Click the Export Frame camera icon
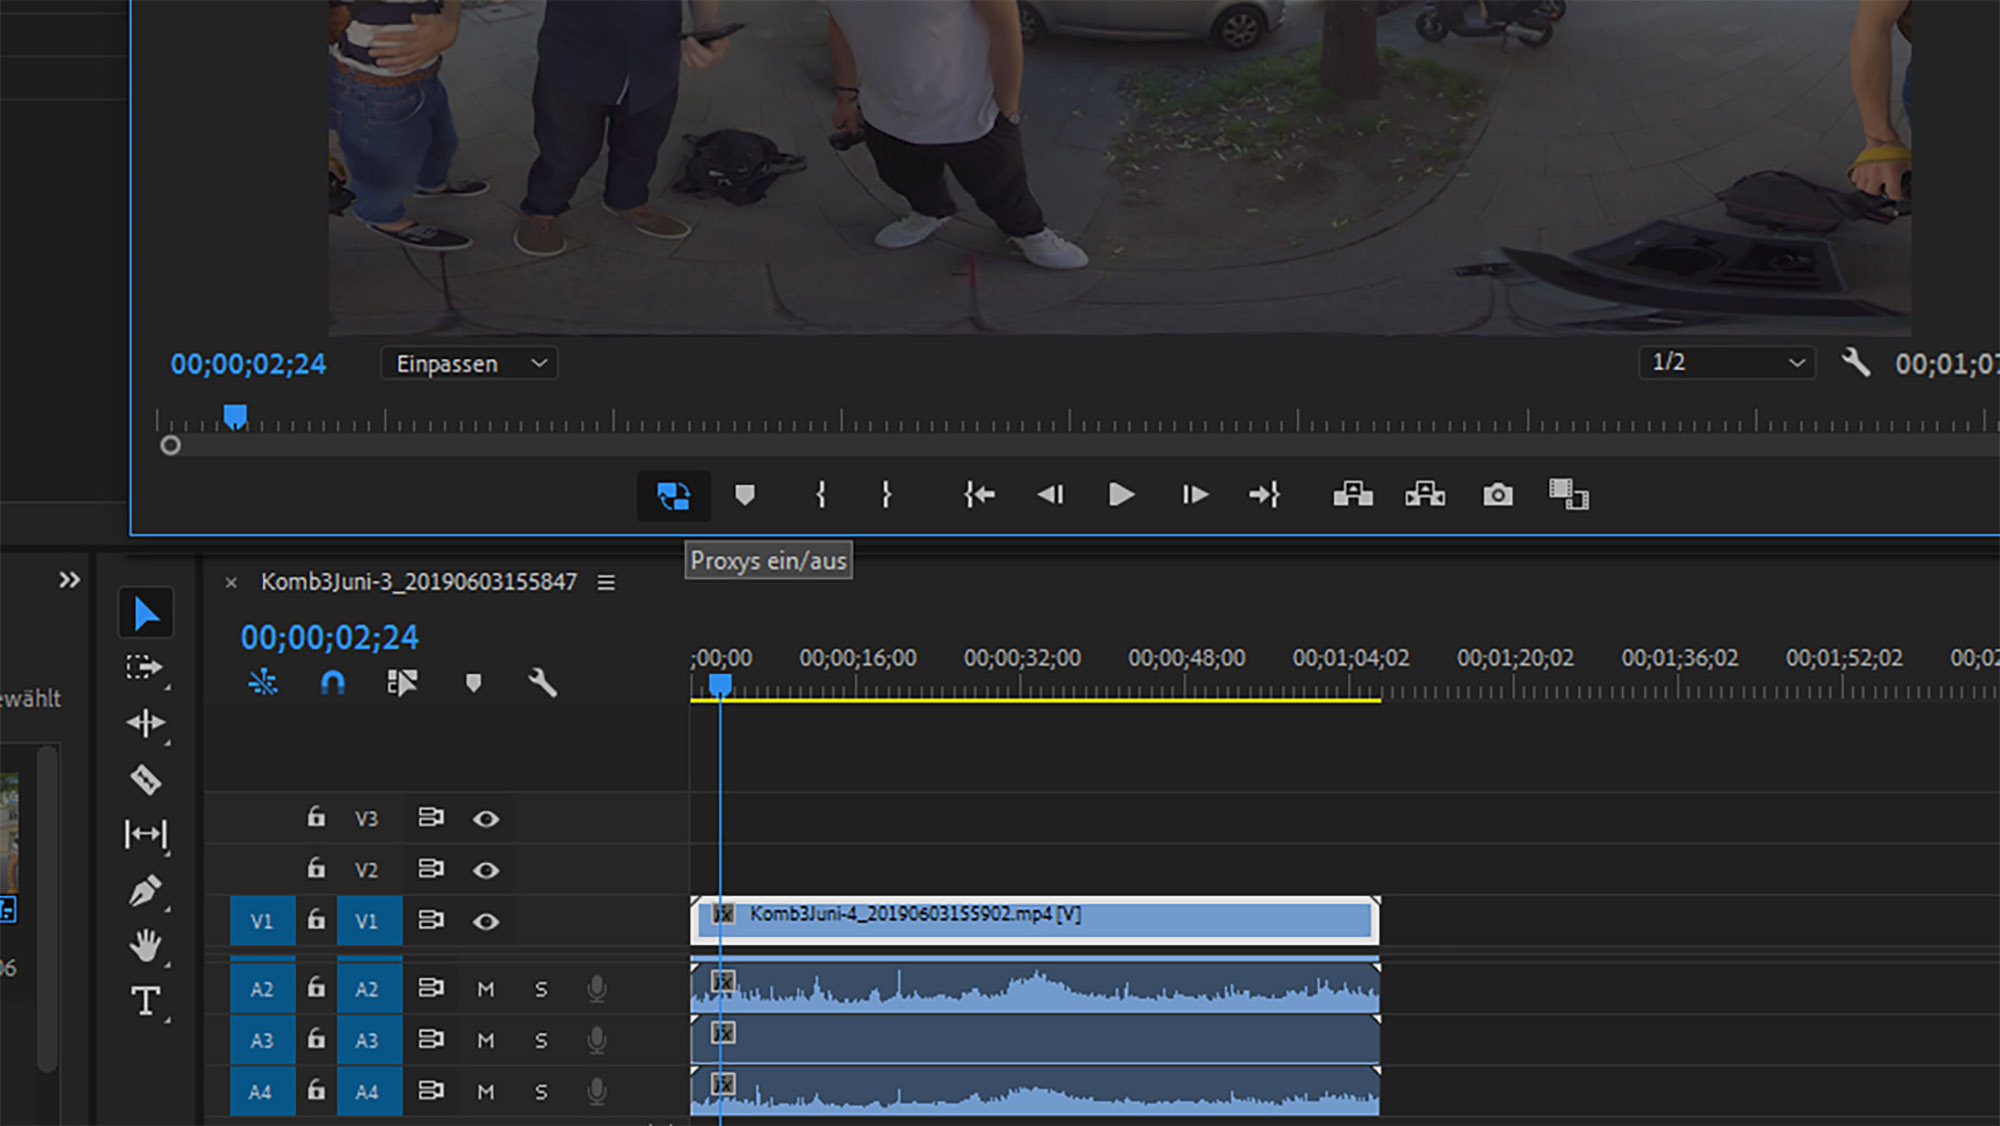Screen dimensions: 2000x1126 pyautogui.click(x=1497, y=495)
